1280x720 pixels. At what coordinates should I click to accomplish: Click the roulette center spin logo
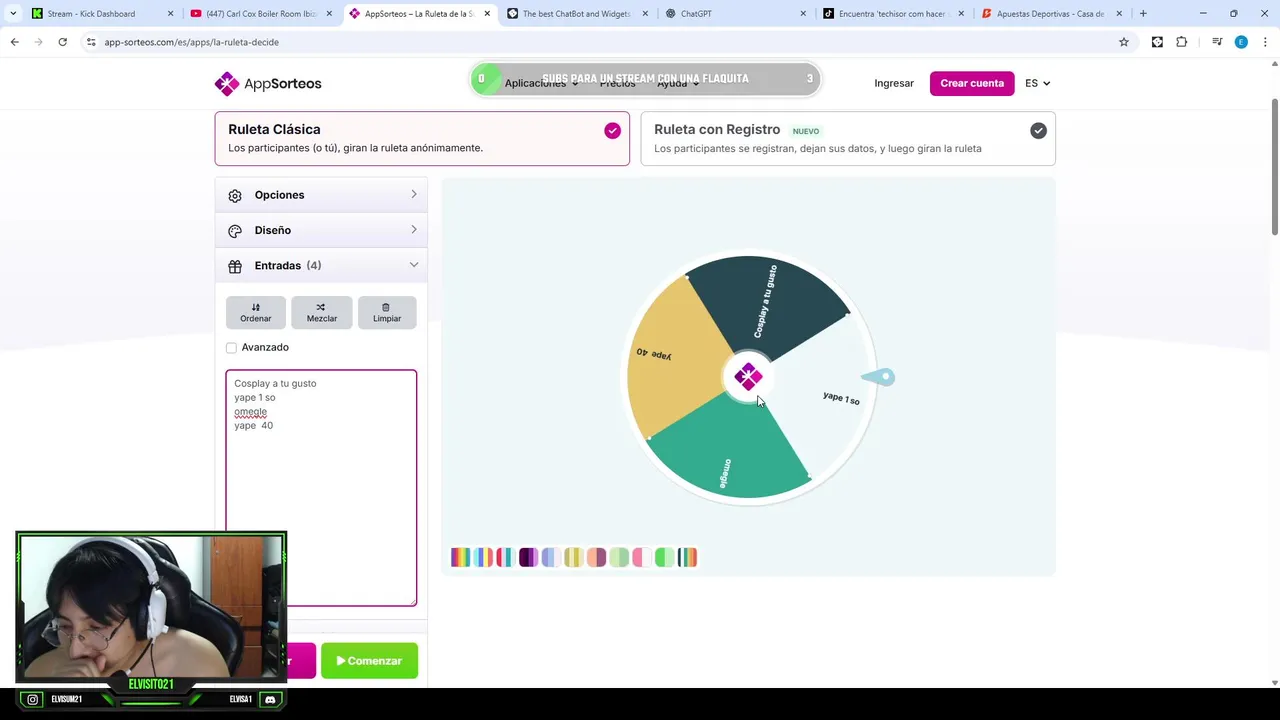click(748, 377)
